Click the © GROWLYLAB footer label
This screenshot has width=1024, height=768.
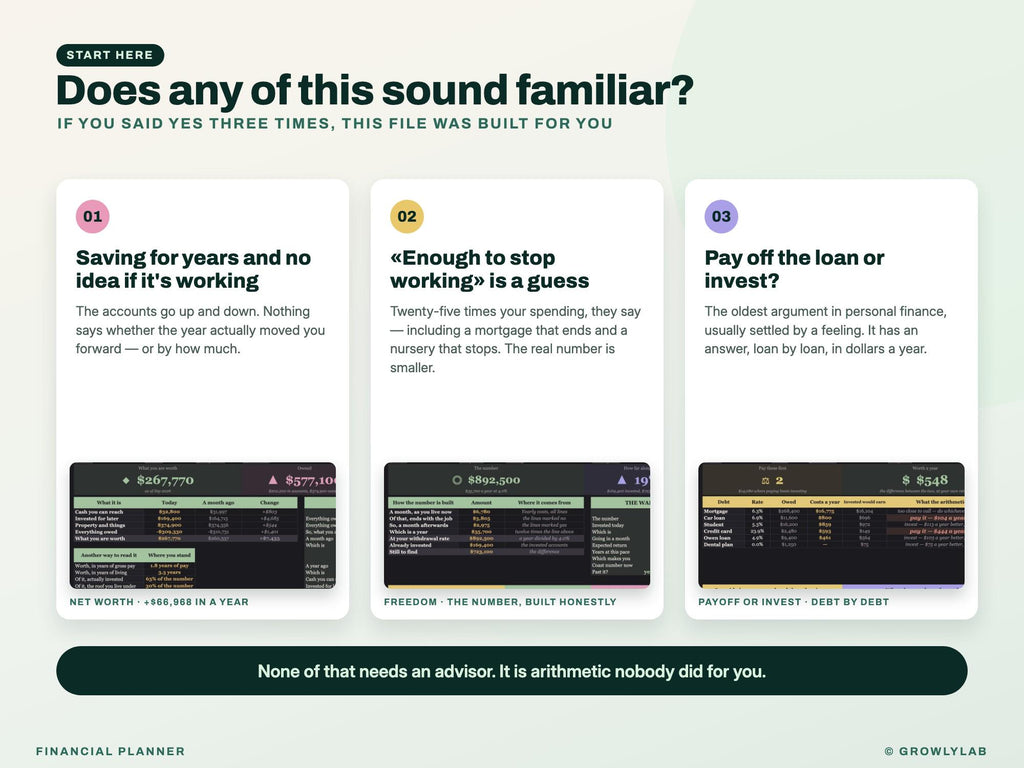pos(936,751)
